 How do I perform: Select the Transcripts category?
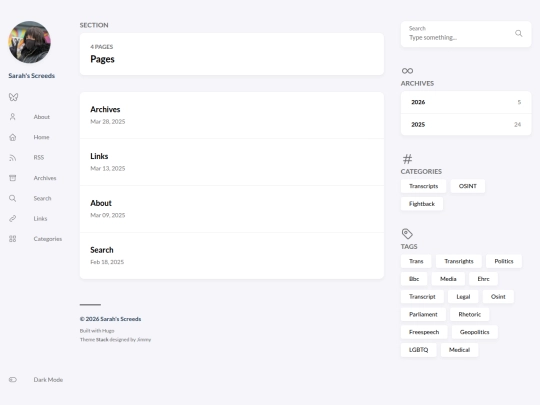pos(424,186)
